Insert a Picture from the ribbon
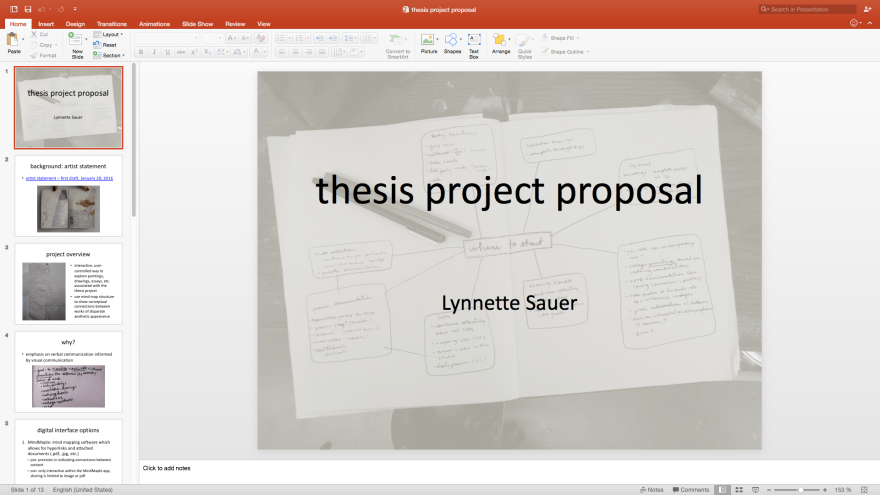The image size is (880, 495). coord(428,43)
